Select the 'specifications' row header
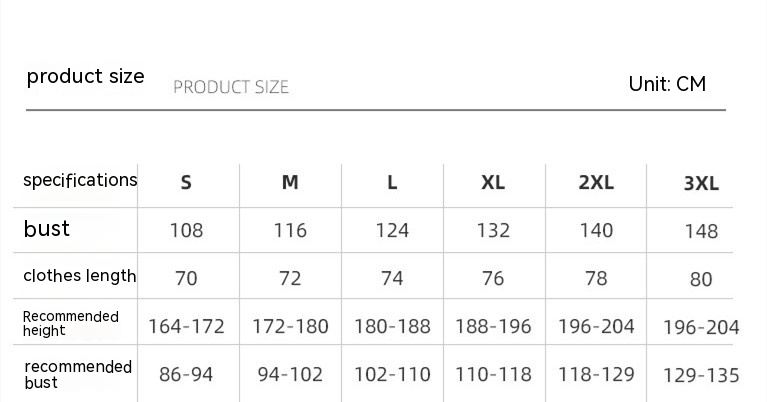The image size is (767, 402). pyautogui.click(x=80, y=180)
